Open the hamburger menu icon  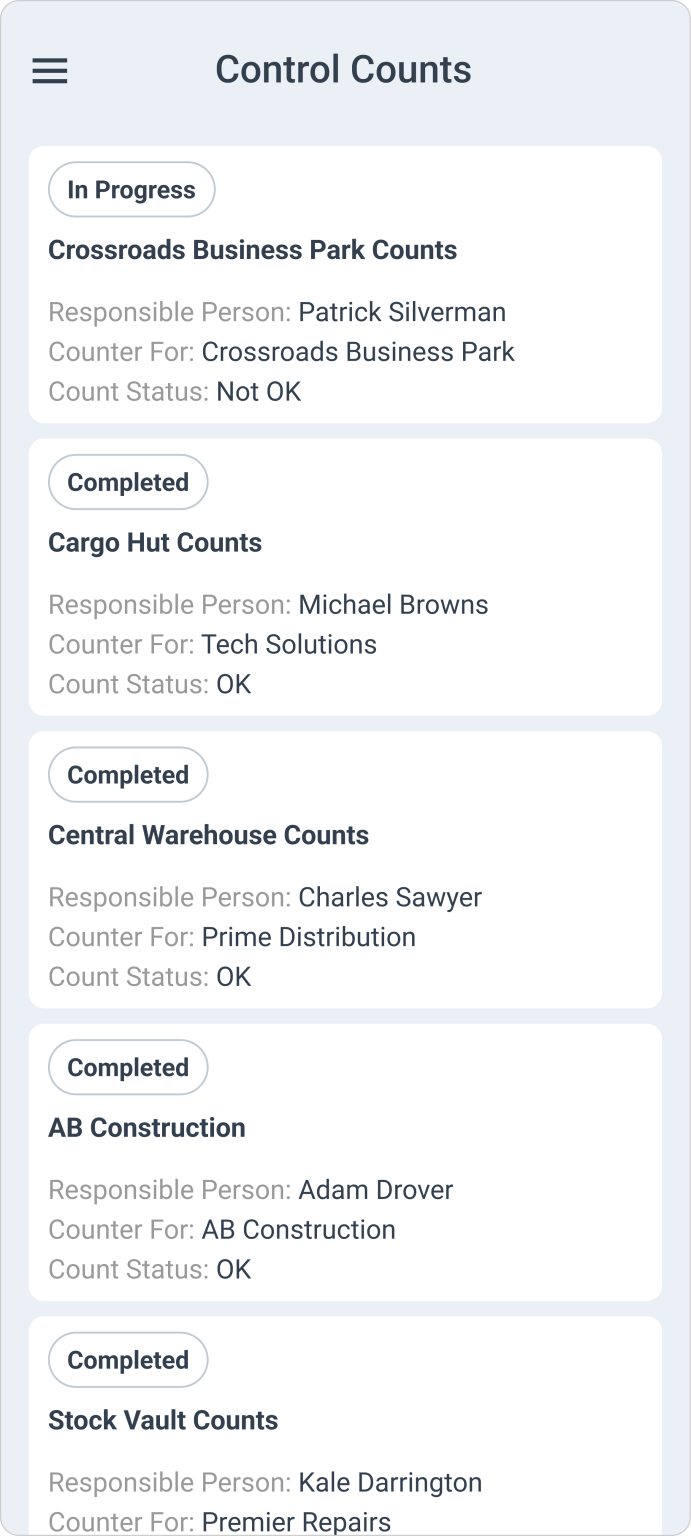click(x=50, y=71)
